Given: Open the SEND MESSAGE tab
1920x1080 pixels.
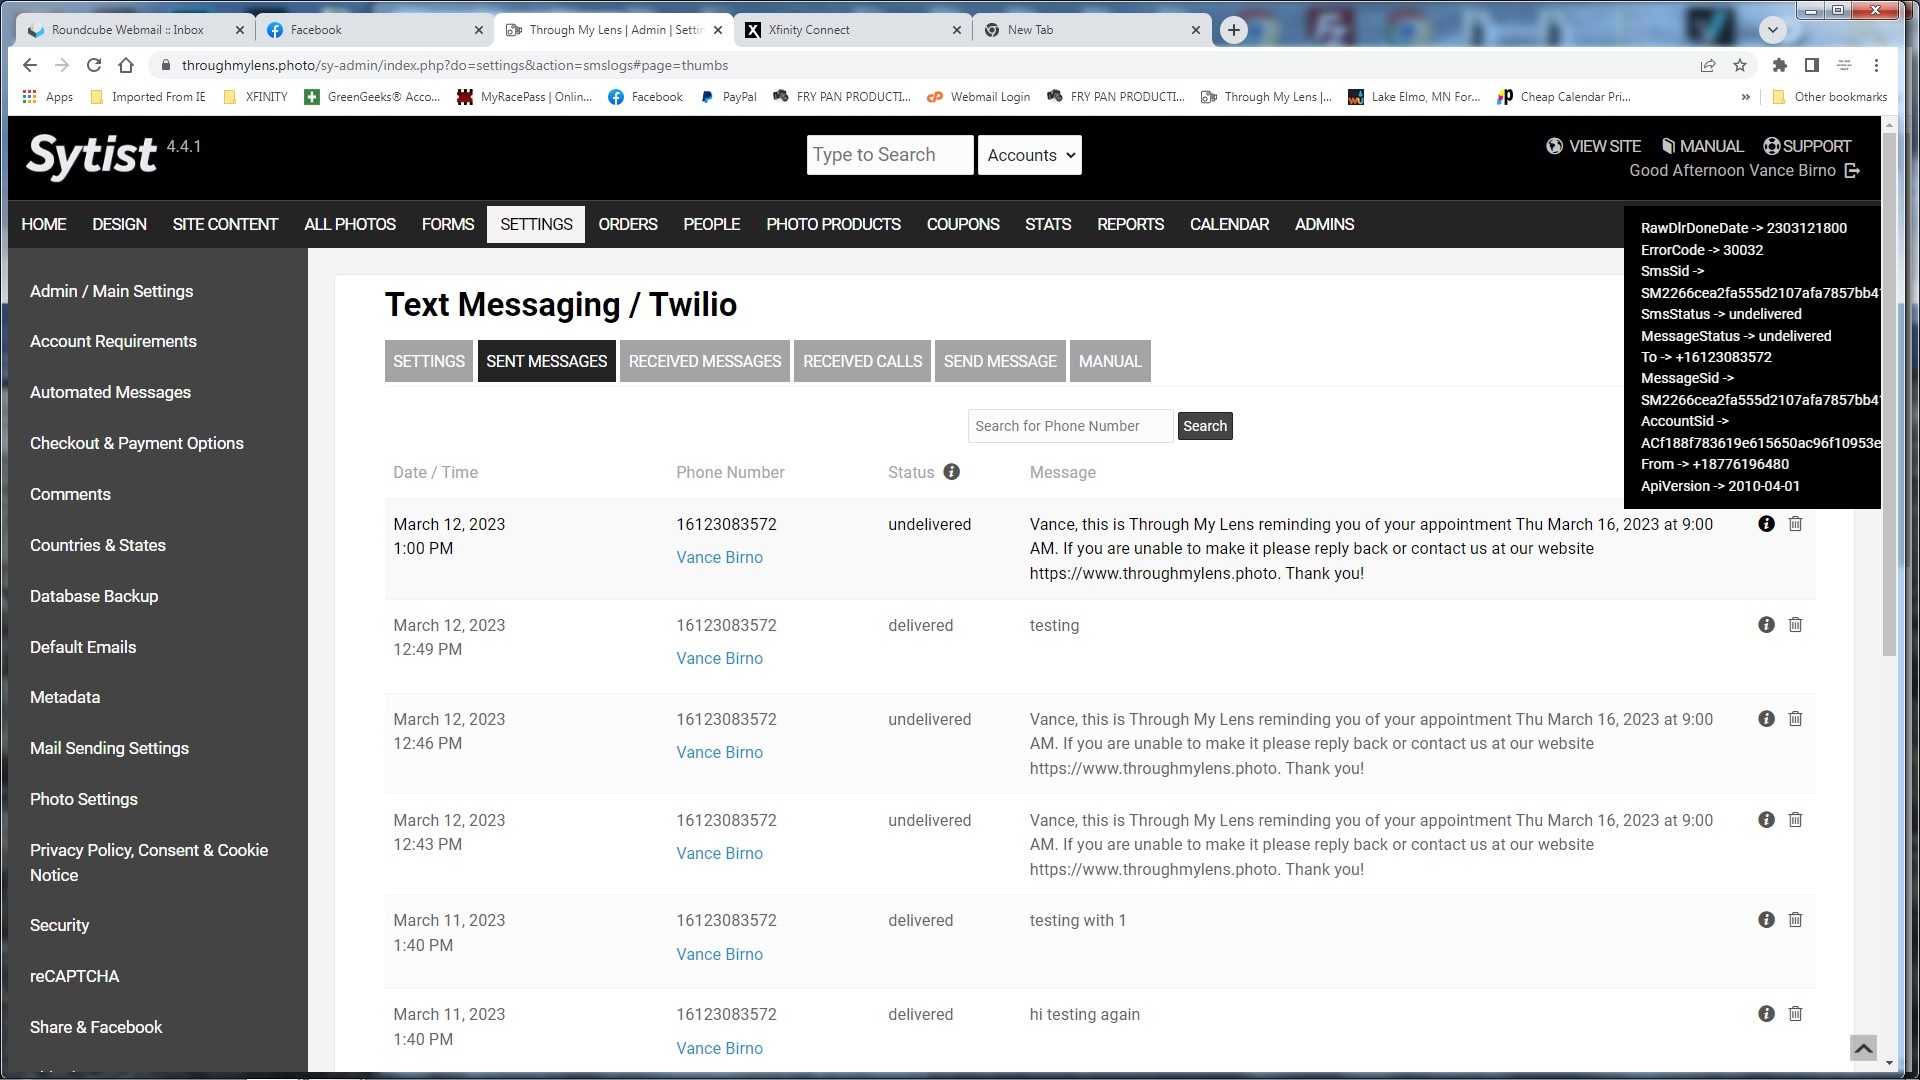Looking at the screenshot, I should [x=1000, y=361].
